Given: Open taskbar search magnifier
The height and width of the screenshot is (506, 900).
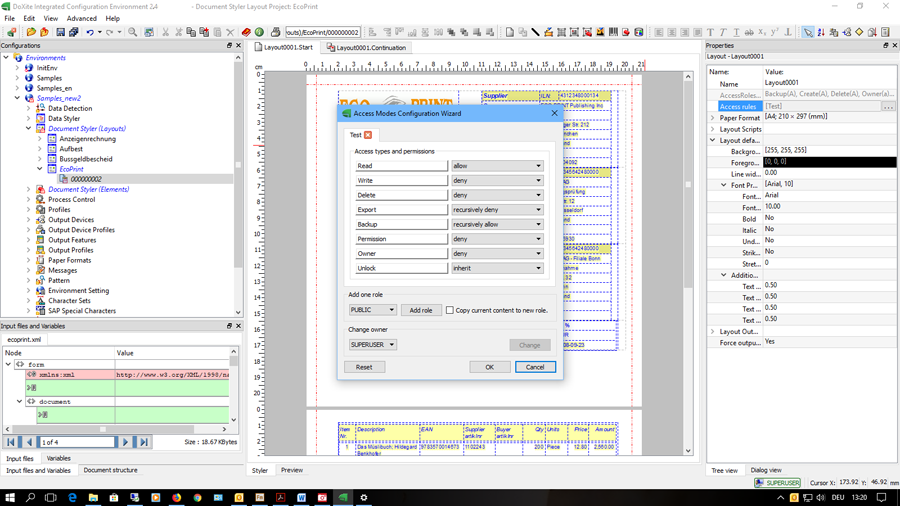Looking at the screenshot, I should point(30,497).
